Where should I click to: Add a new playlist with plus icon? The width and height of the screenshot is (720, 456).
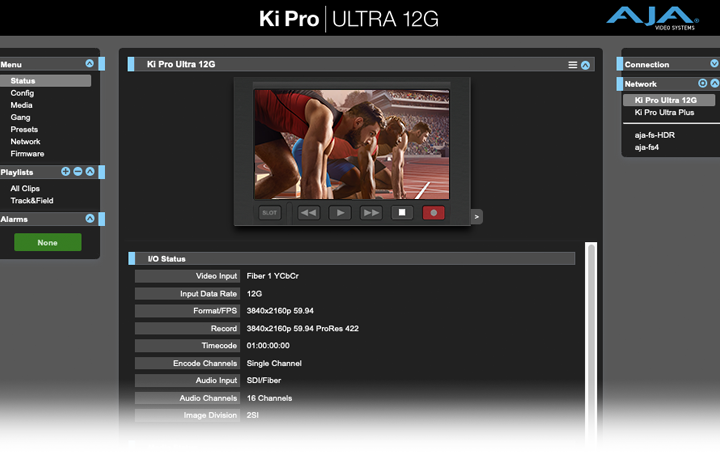pos(66,172)
